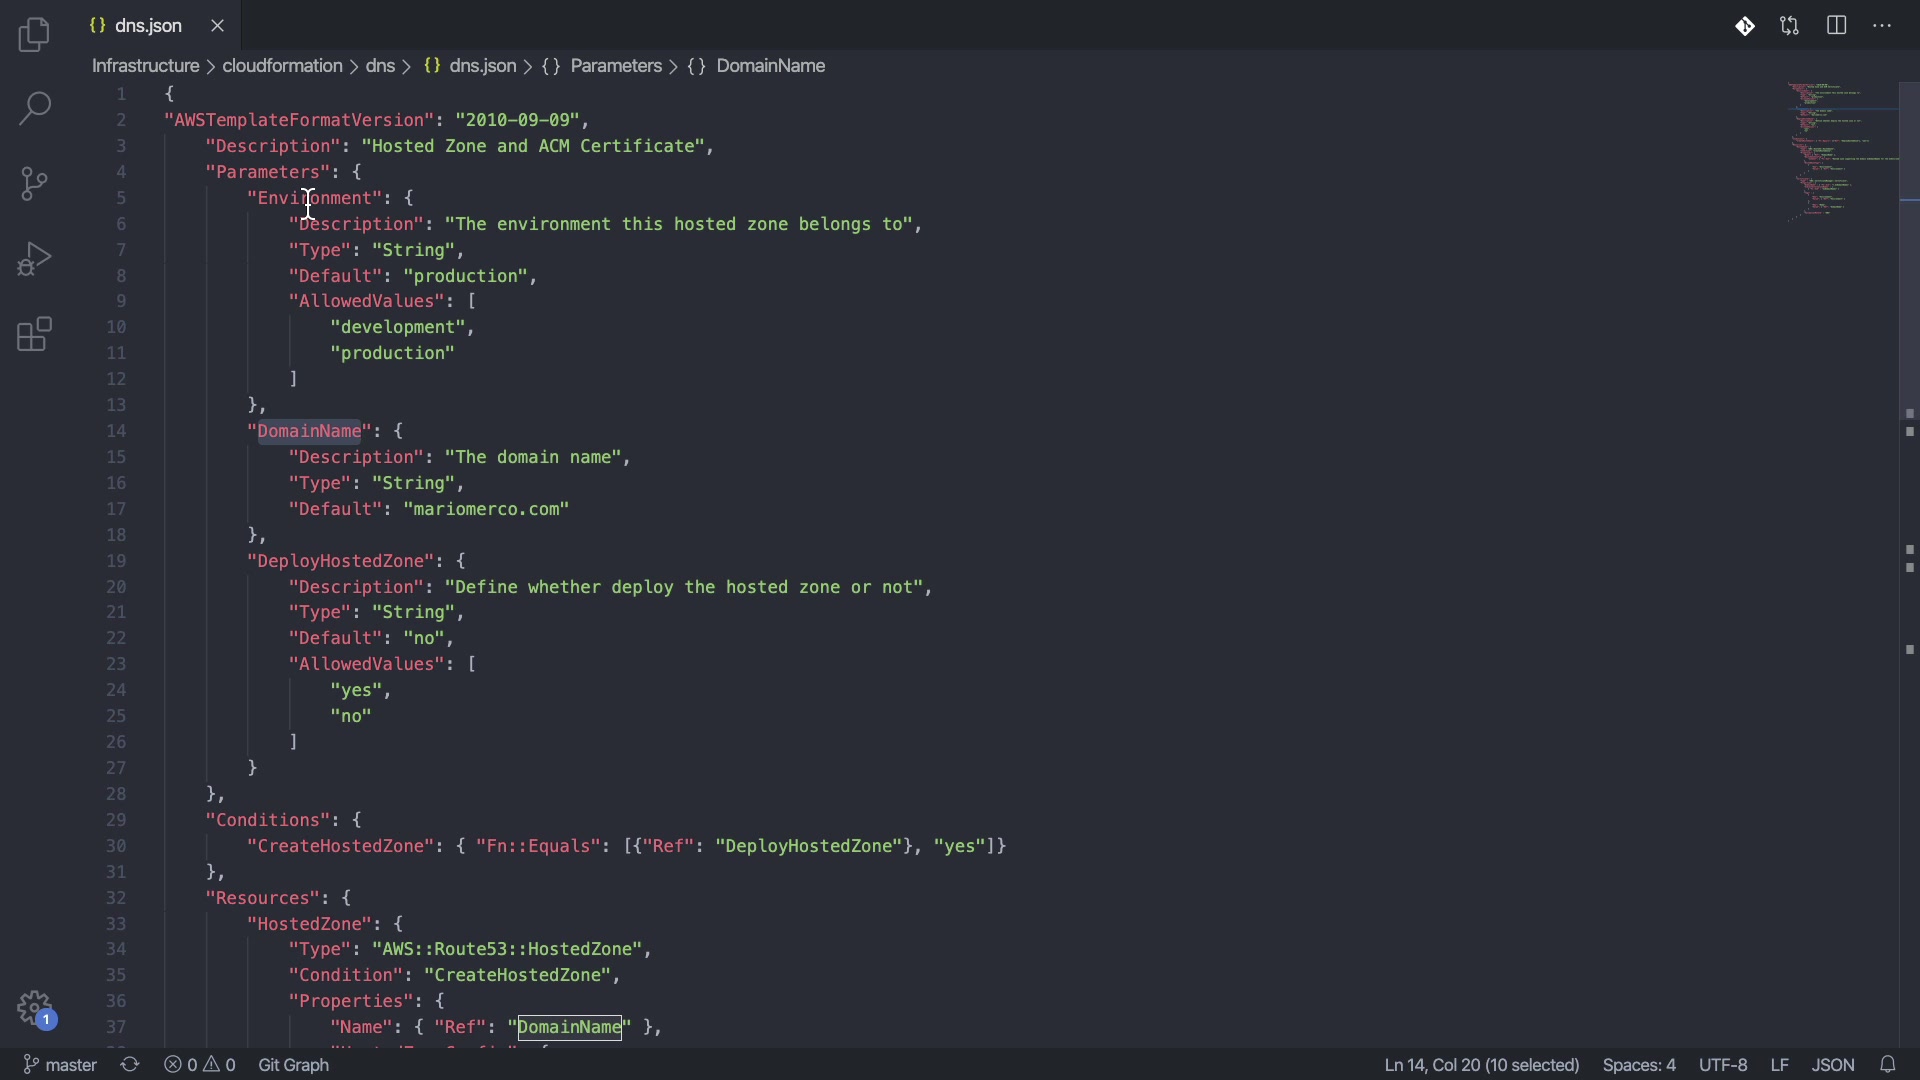This screenshot has width=1920, height=1080.
Task: Split the editor to the right
Action: pyautogui.click(x=1837, y=26)
